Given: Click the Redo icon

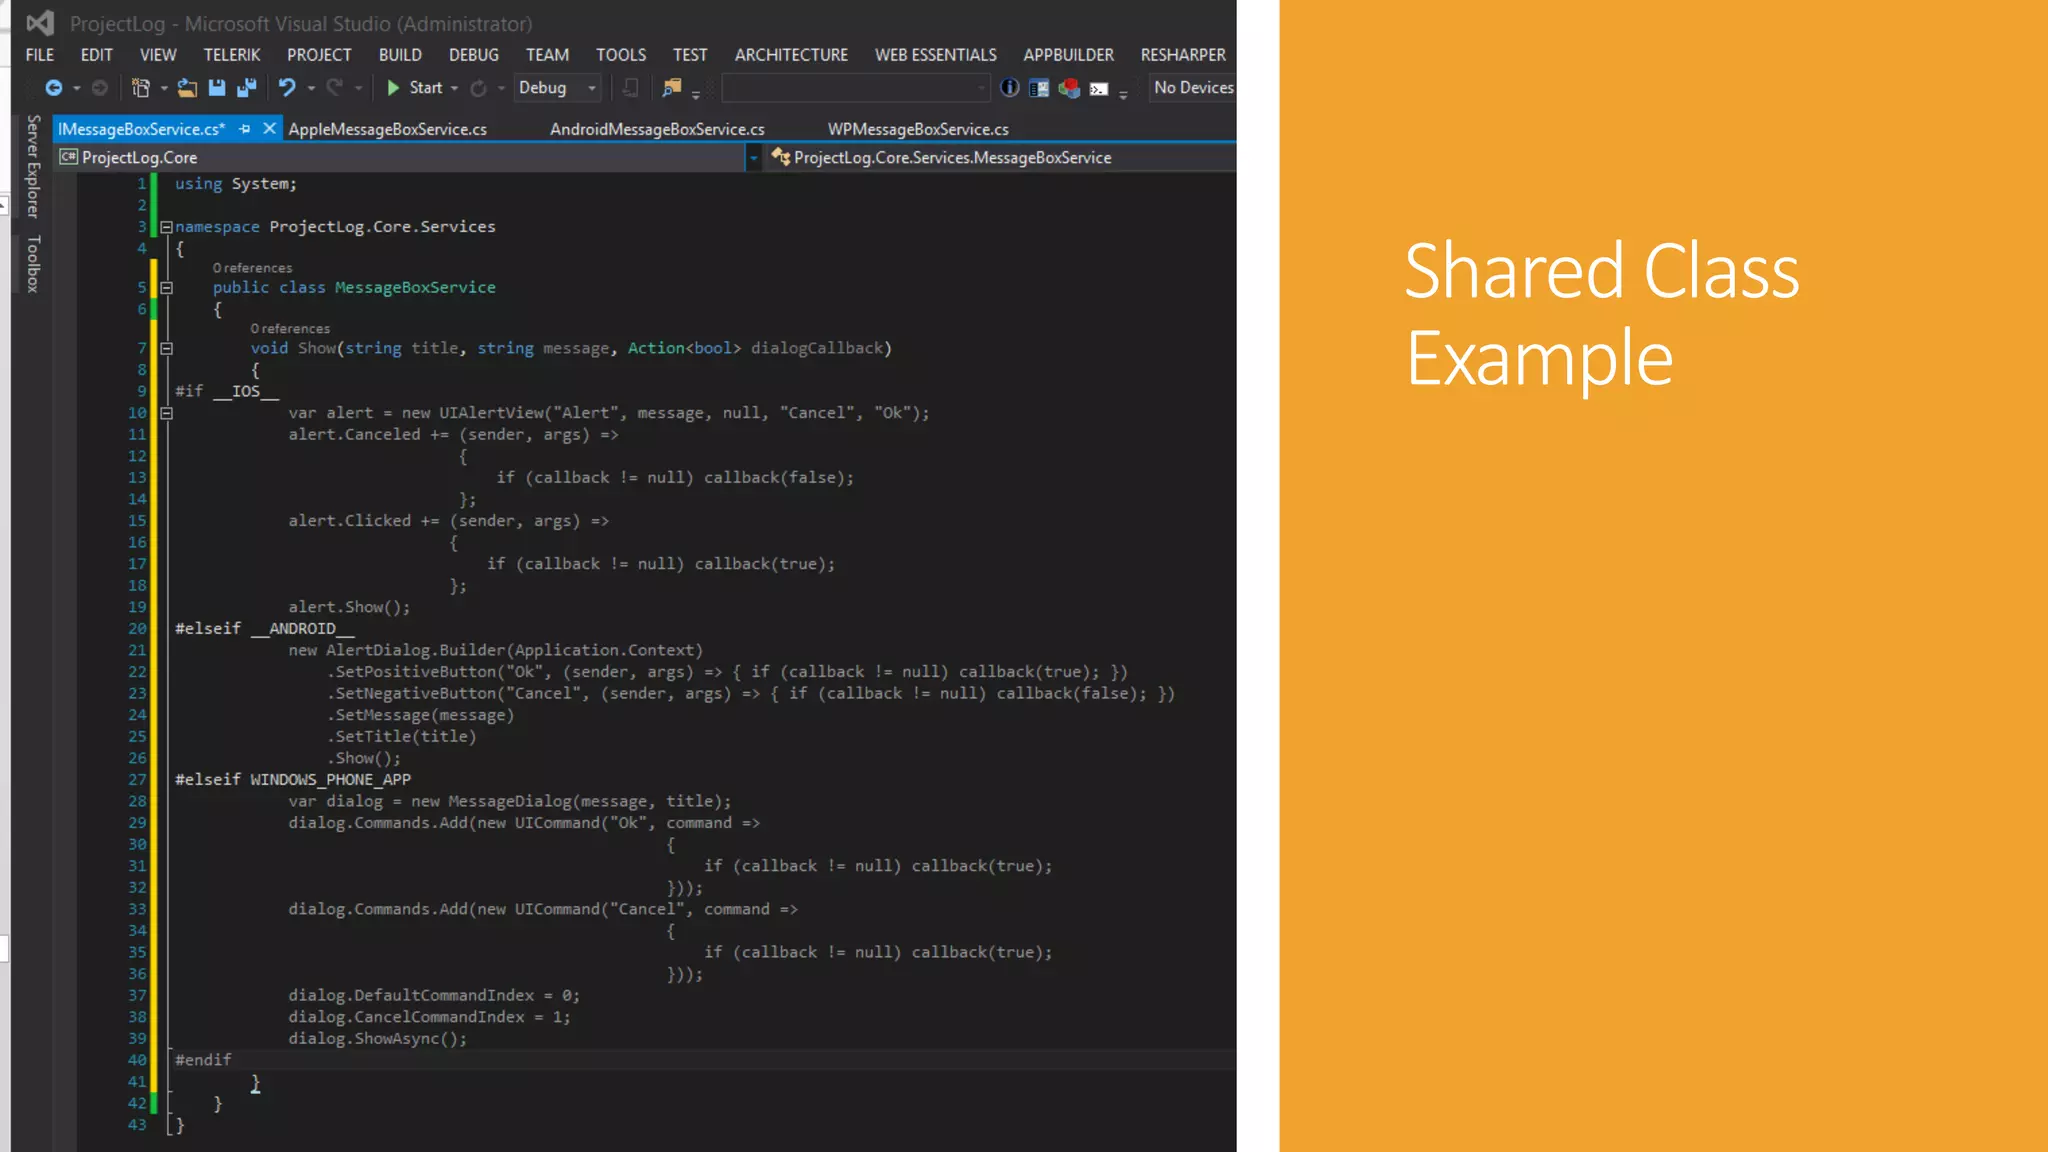Looking at the screenshot, I should tap(335, 88).
